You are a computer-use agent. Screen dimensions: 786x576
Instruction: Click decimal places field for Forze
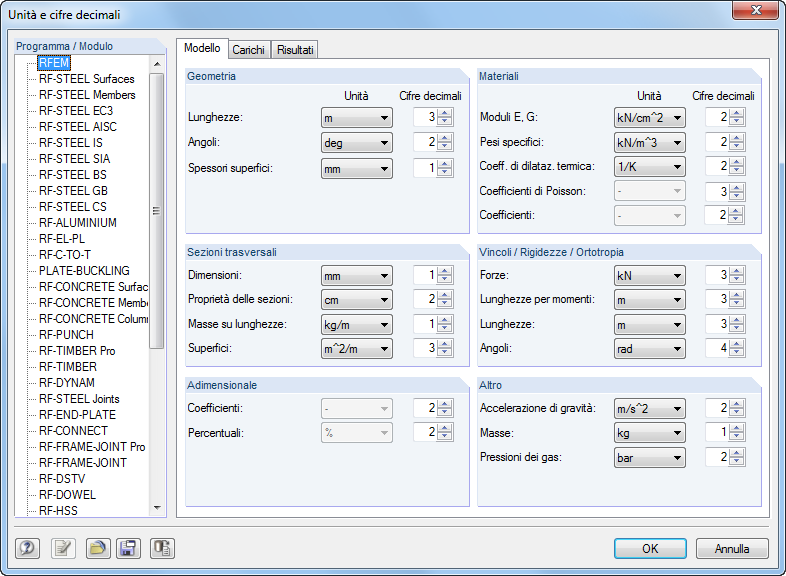pyautogui.click(x=717, y=275)
